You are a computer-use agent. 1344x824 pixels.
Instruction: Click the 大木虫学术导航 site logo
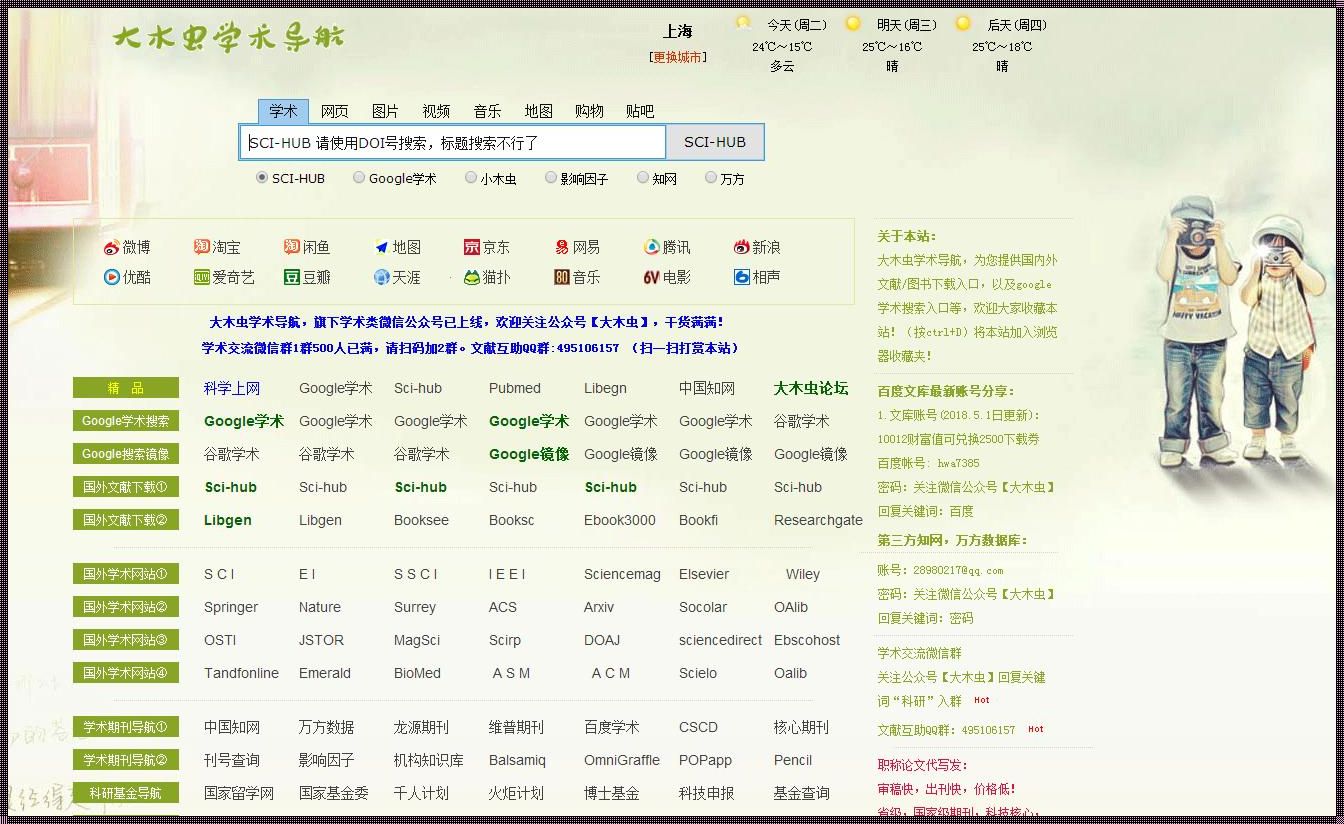tap(228, 37)
